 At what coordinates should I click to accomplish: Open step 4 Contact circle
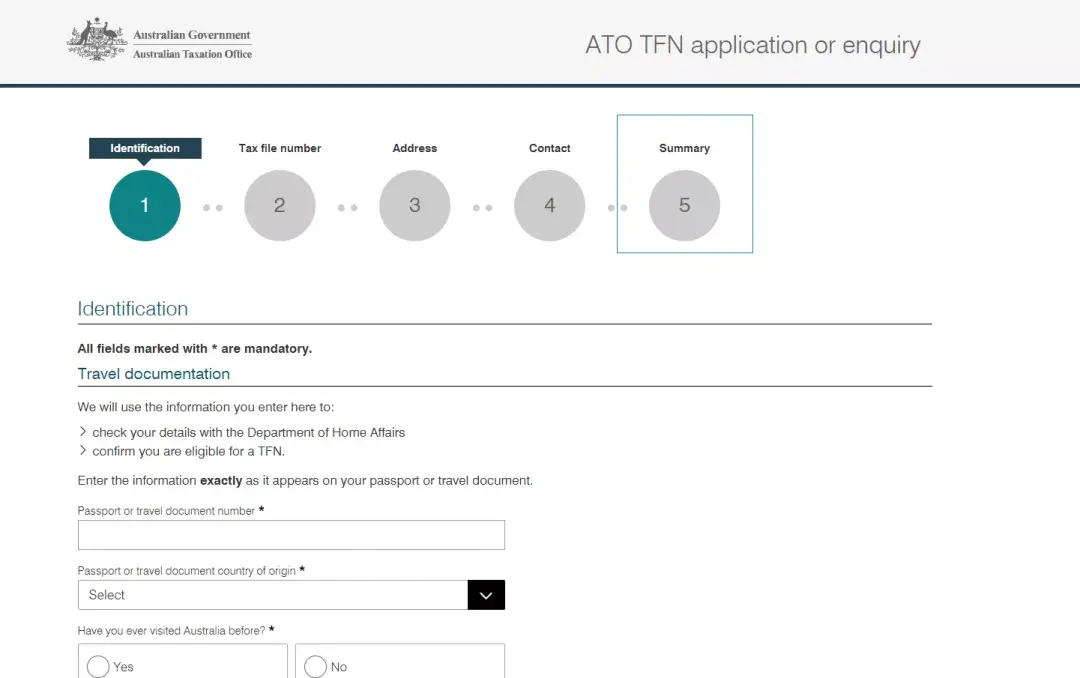click(x=550, y=205)
